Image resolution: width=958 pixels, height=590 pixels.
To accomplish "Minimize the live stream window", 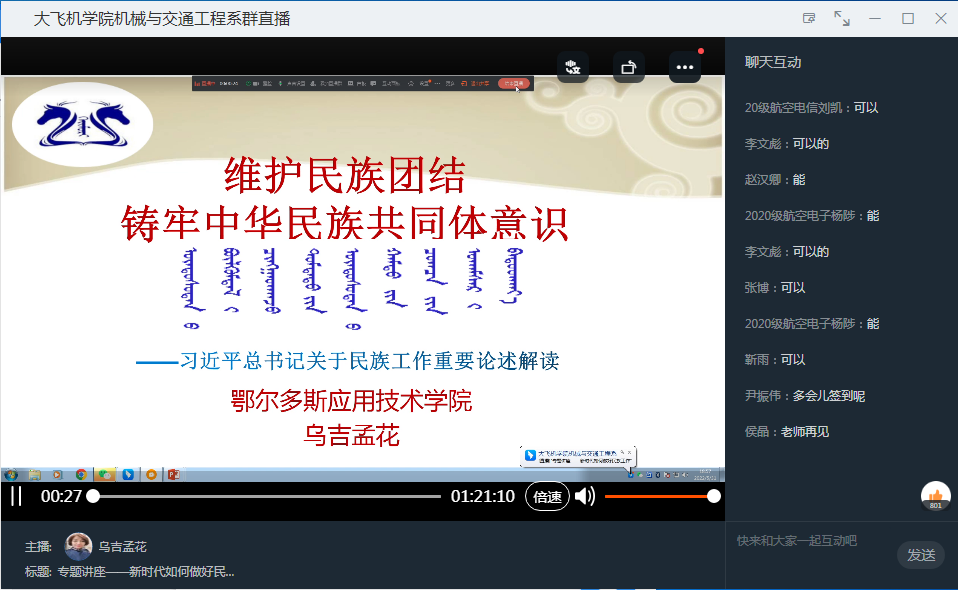I will pyautogui.click(x=875, y=18).
